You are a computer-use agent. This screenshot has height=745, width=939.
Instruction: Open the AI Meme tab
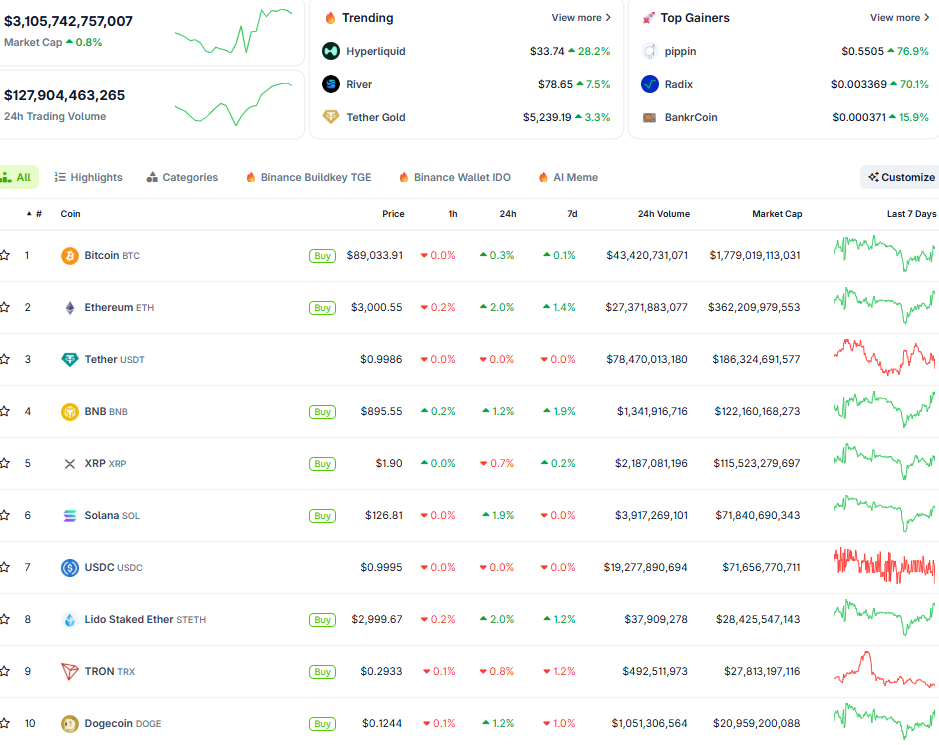coord(567,177)
